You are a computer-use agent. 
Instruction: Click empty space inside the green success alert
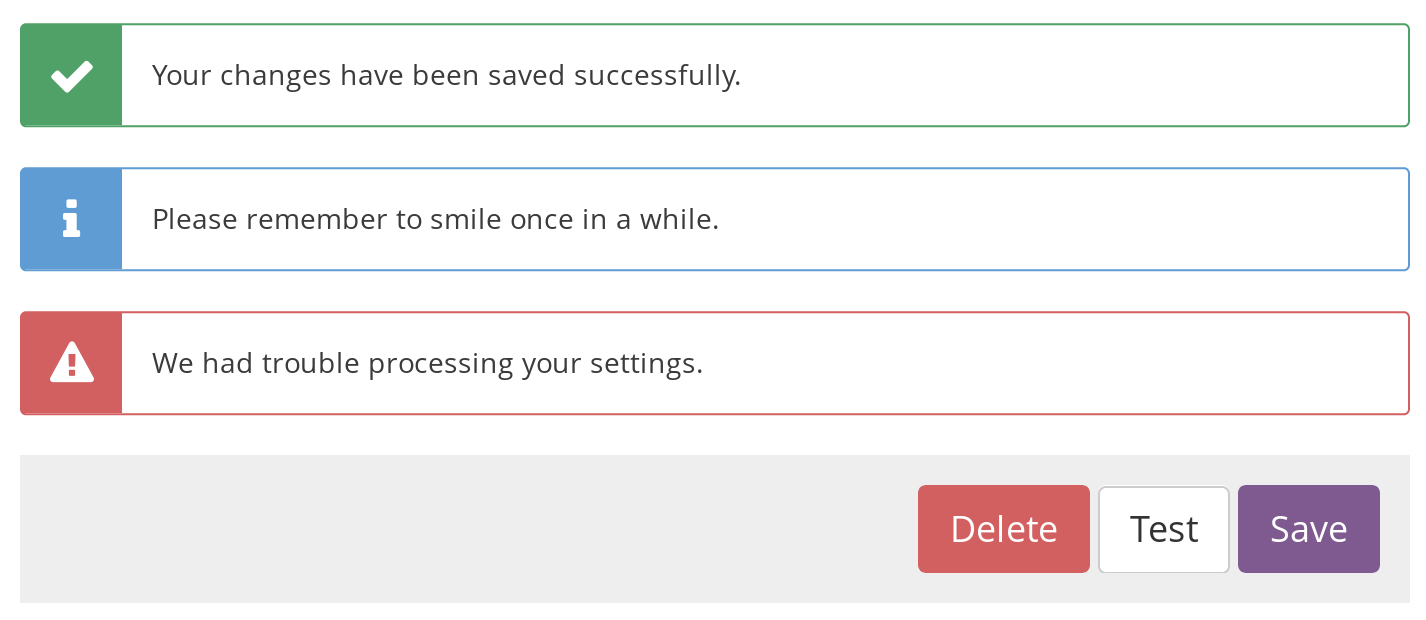[1070, 76]
